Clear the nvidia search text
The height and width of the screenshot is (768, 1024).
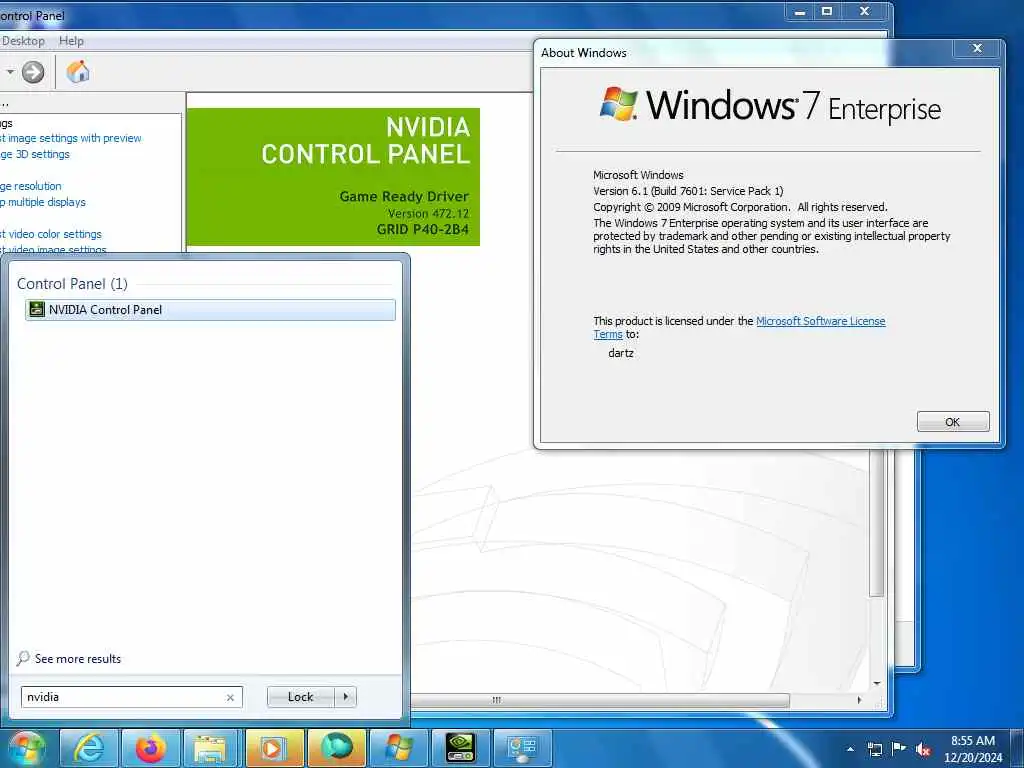click(x=230, y=697)
